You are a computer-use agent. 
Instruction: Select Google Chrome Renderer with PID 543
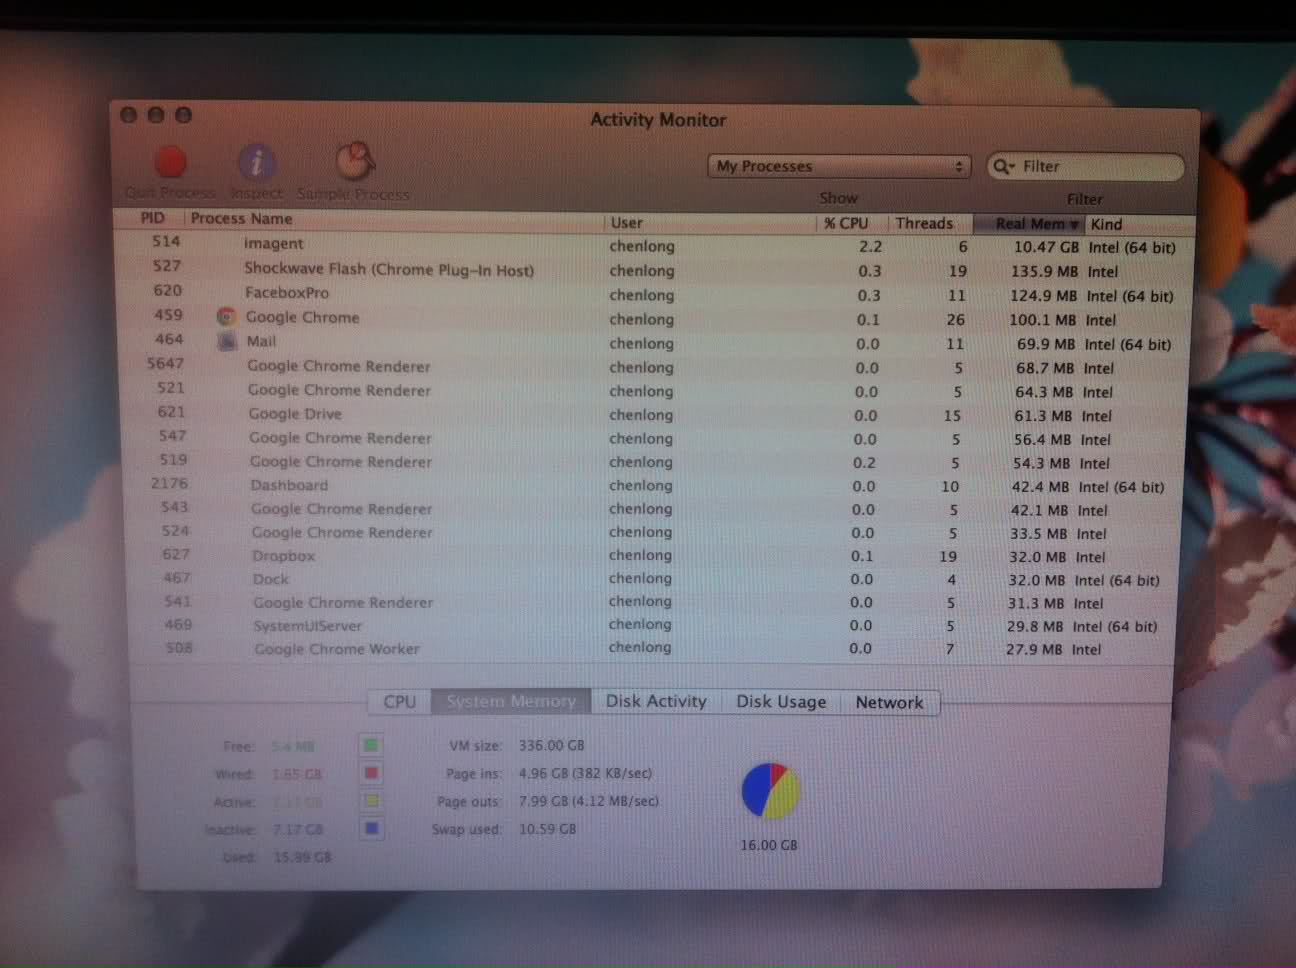click(654, 509)
